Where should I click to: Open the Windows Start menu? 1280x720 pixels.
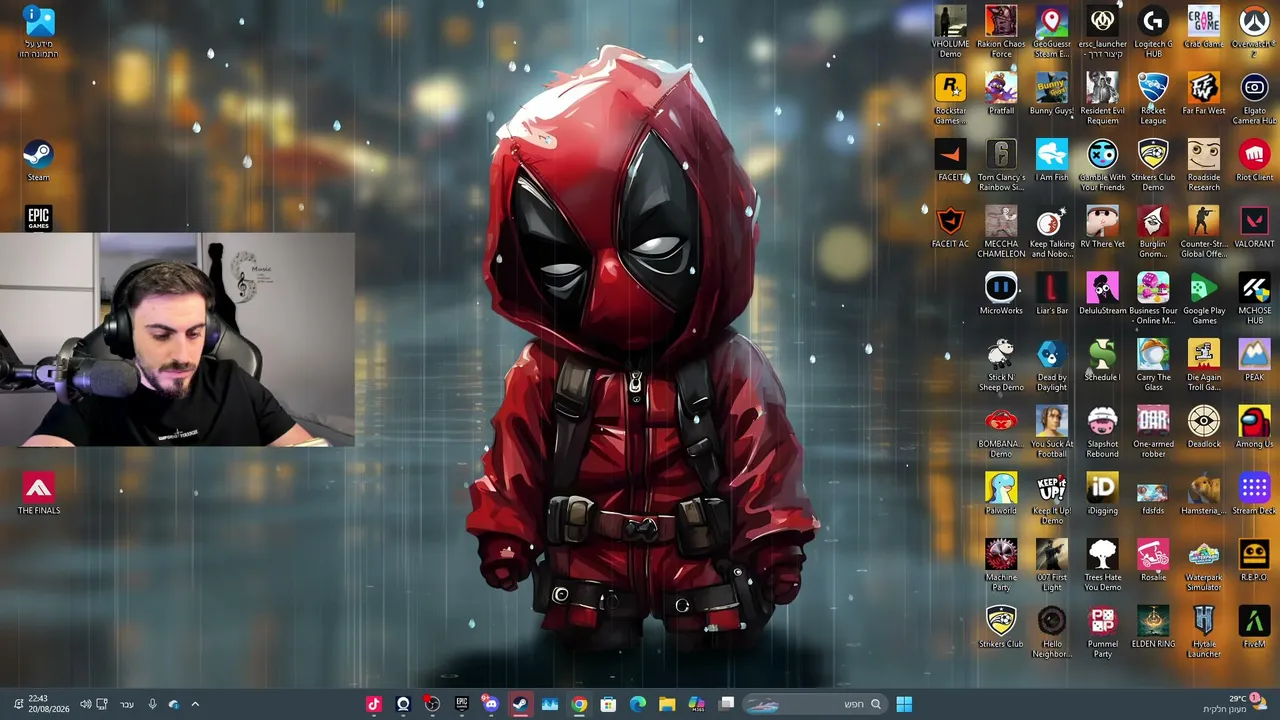(x=904, y=704)
